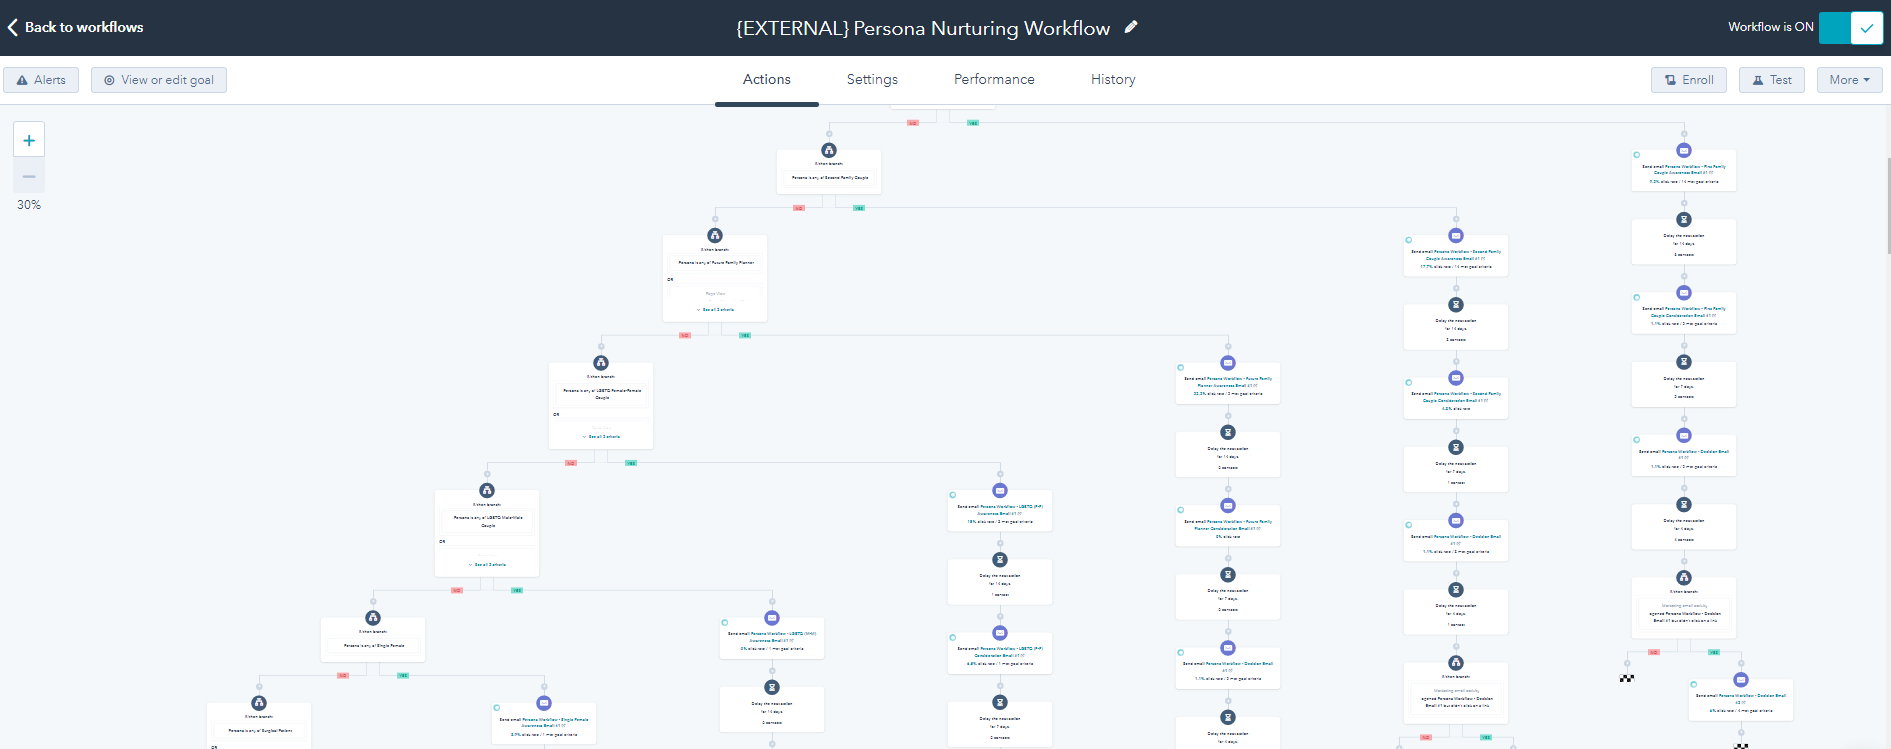Click the Enroll button
Image resolution: width=1891 pixels, height=749 pixels.
(1688, 80)
